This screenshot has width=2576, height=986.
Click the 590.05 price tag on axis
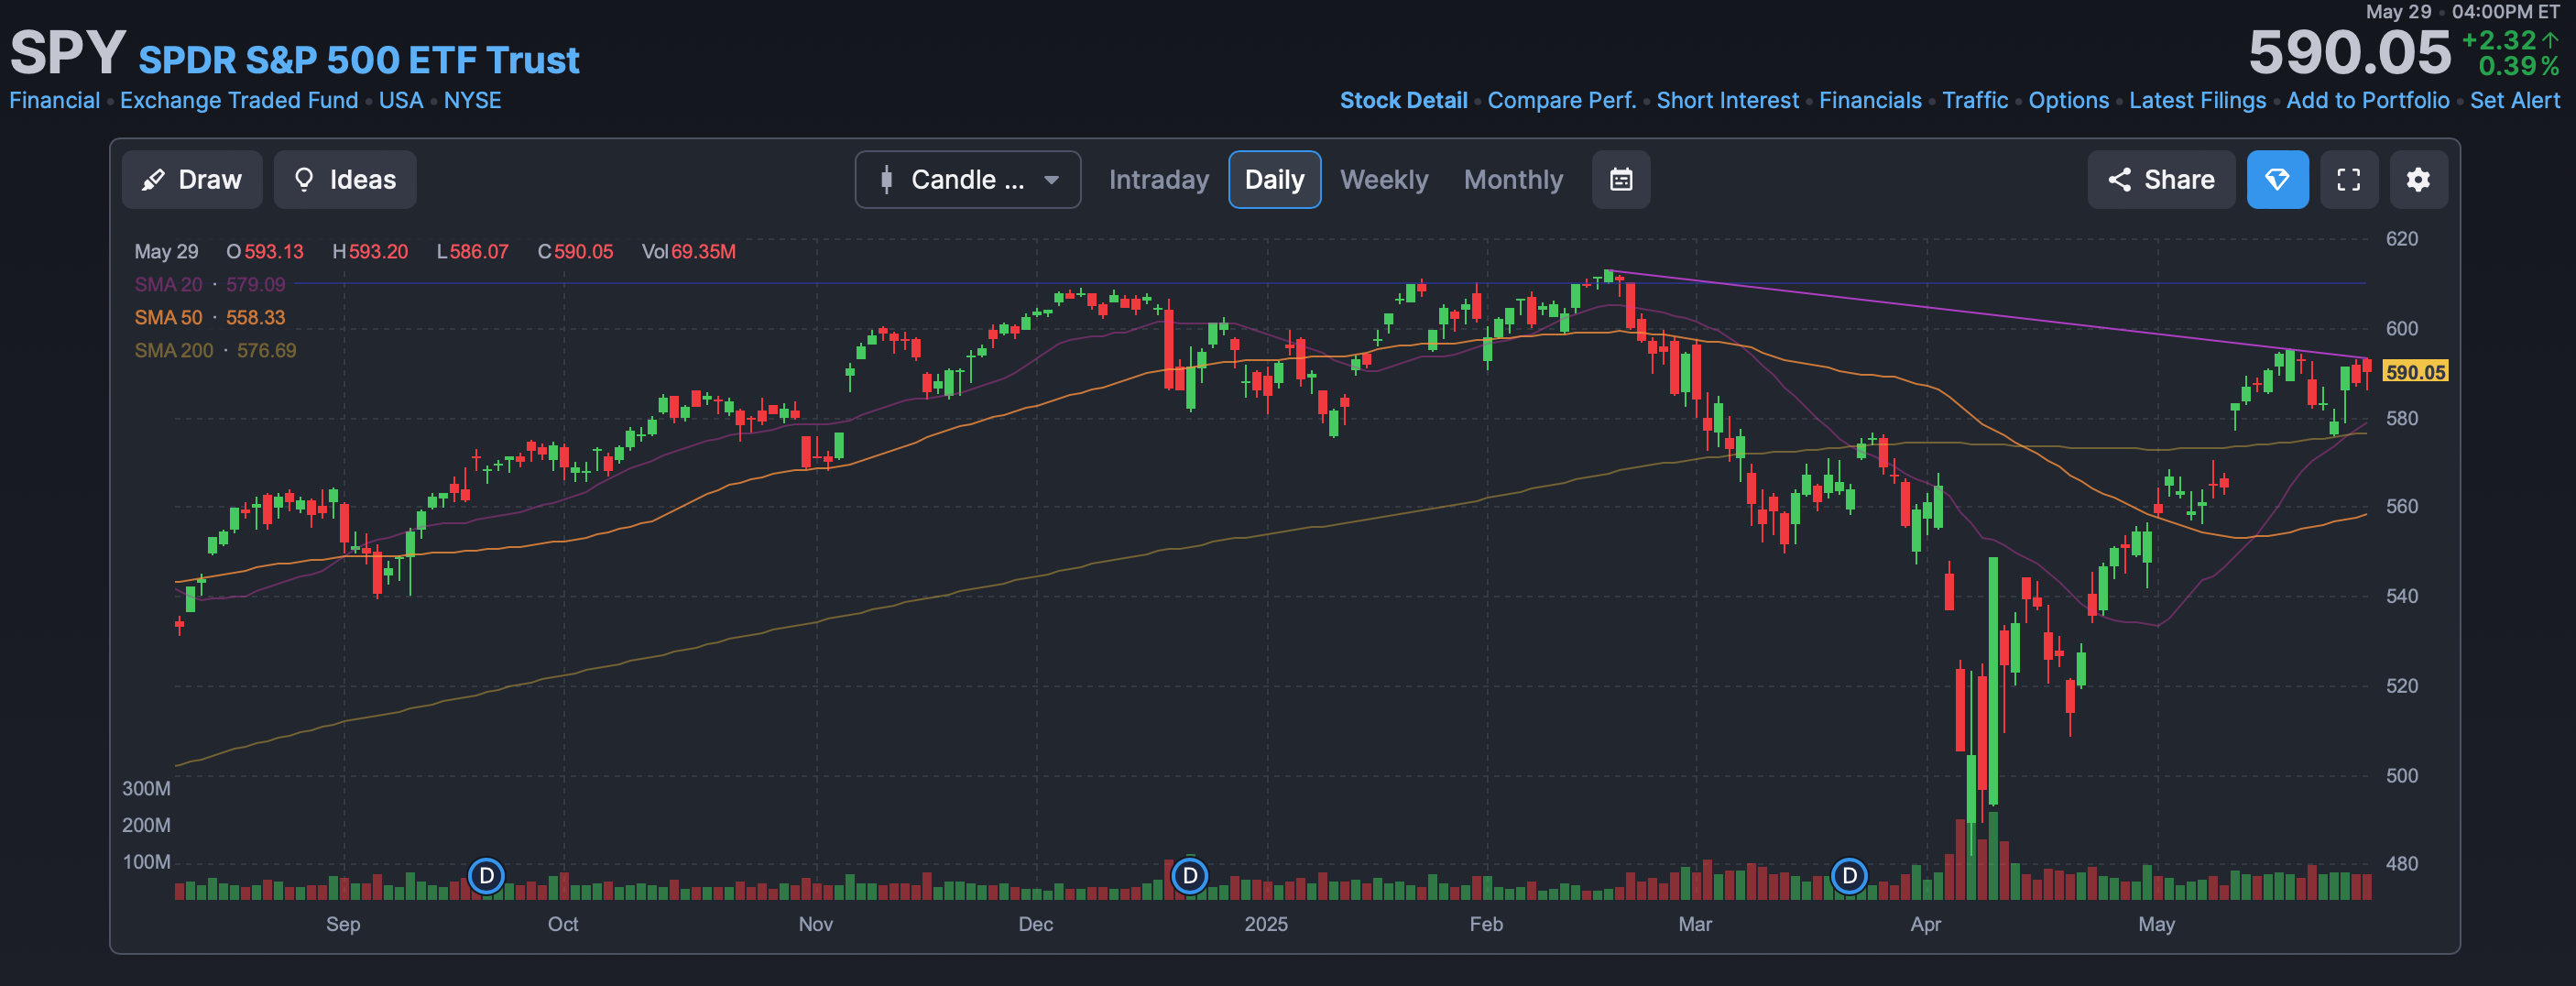(x=2415, y=372)
